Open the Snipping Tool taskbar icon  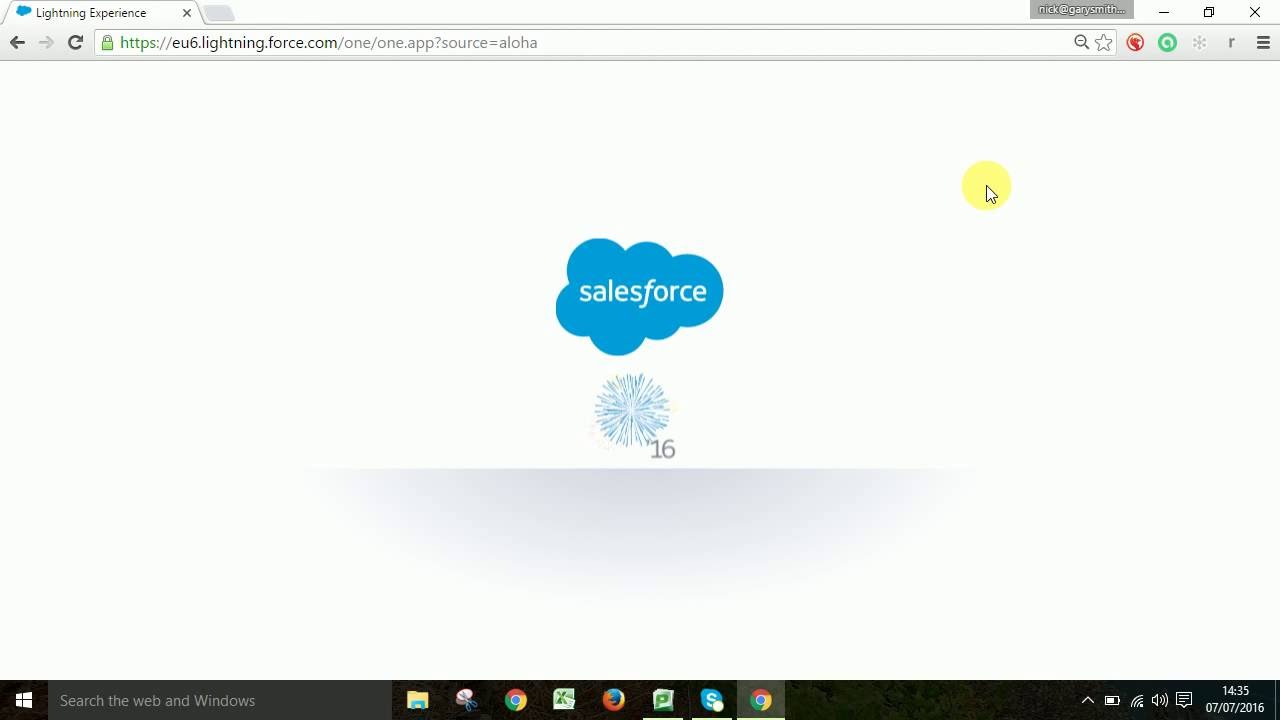click(x=467, y=700)
